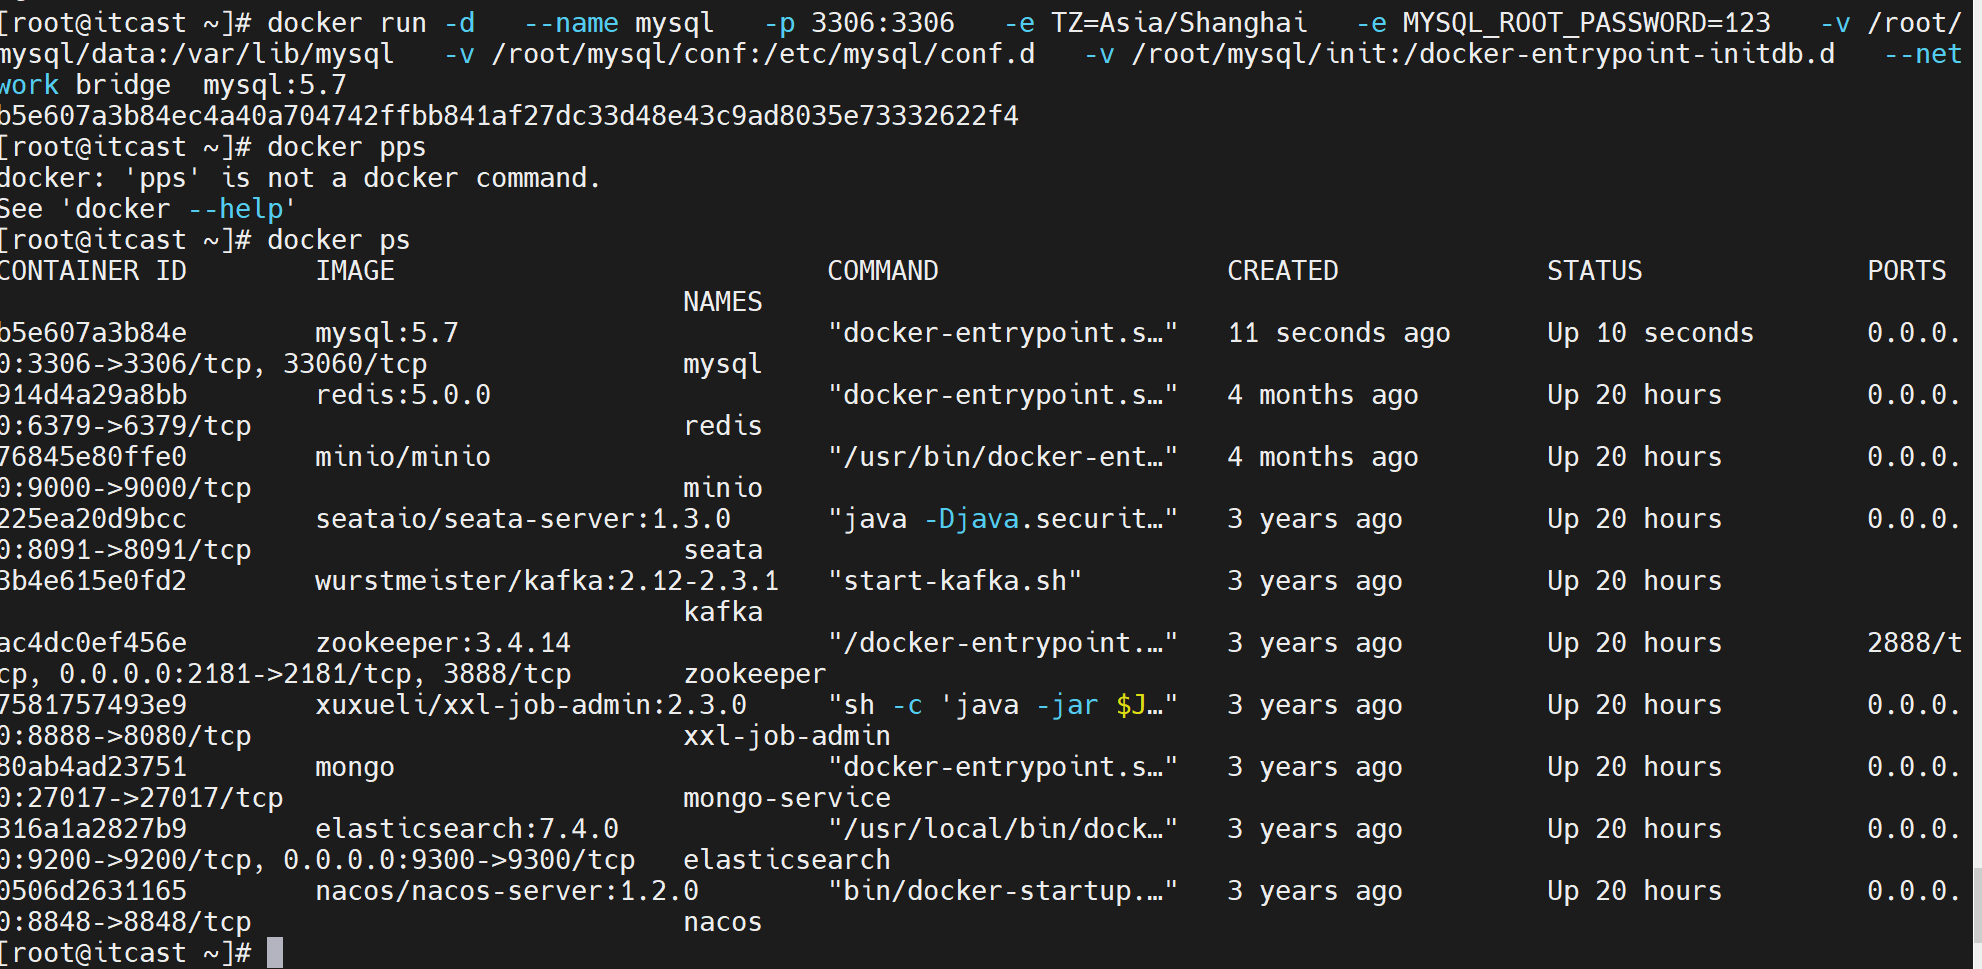Click the elasticsearch:7.4.0 image text
The width and height of the screenshot is (1982, 969).
tap(466, 828)
